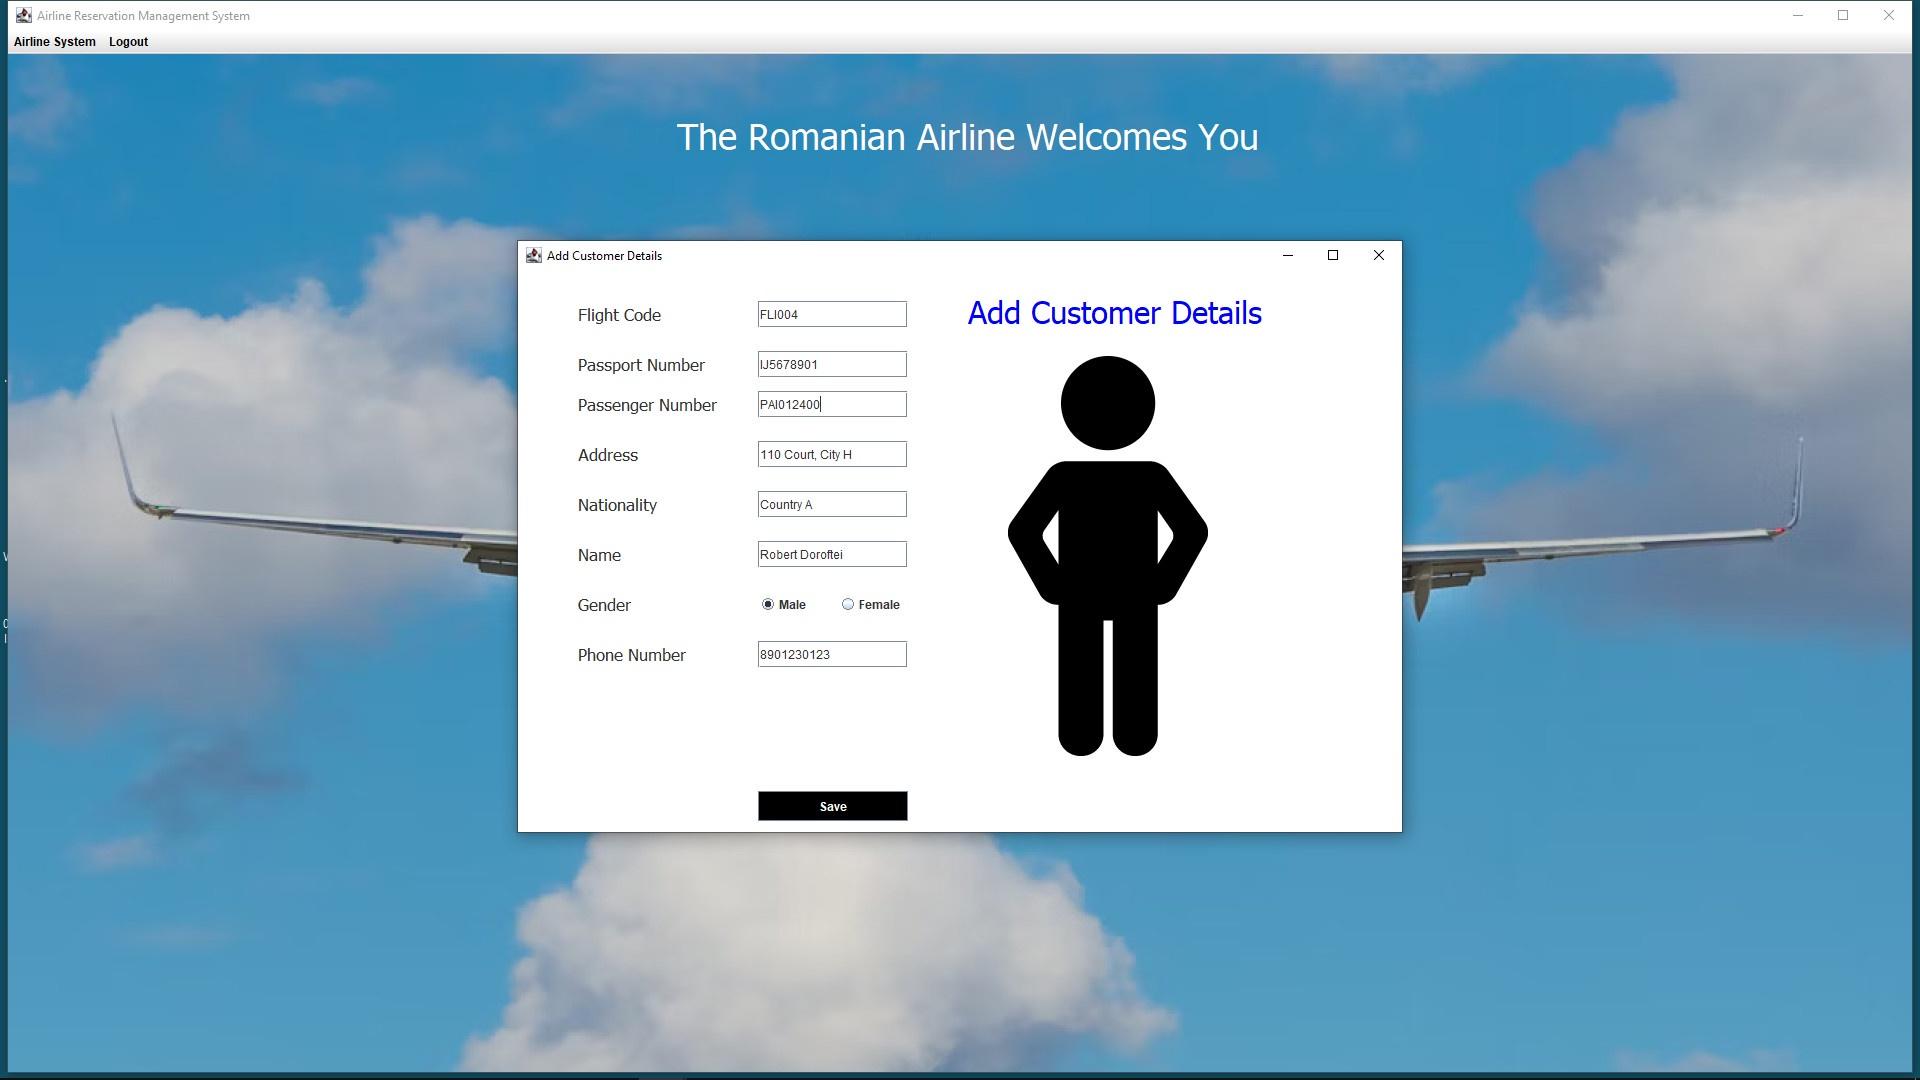Viewport: 1920px width, 1080px height.
Task: Click the Logout menu item
Action: click(128, 41)
